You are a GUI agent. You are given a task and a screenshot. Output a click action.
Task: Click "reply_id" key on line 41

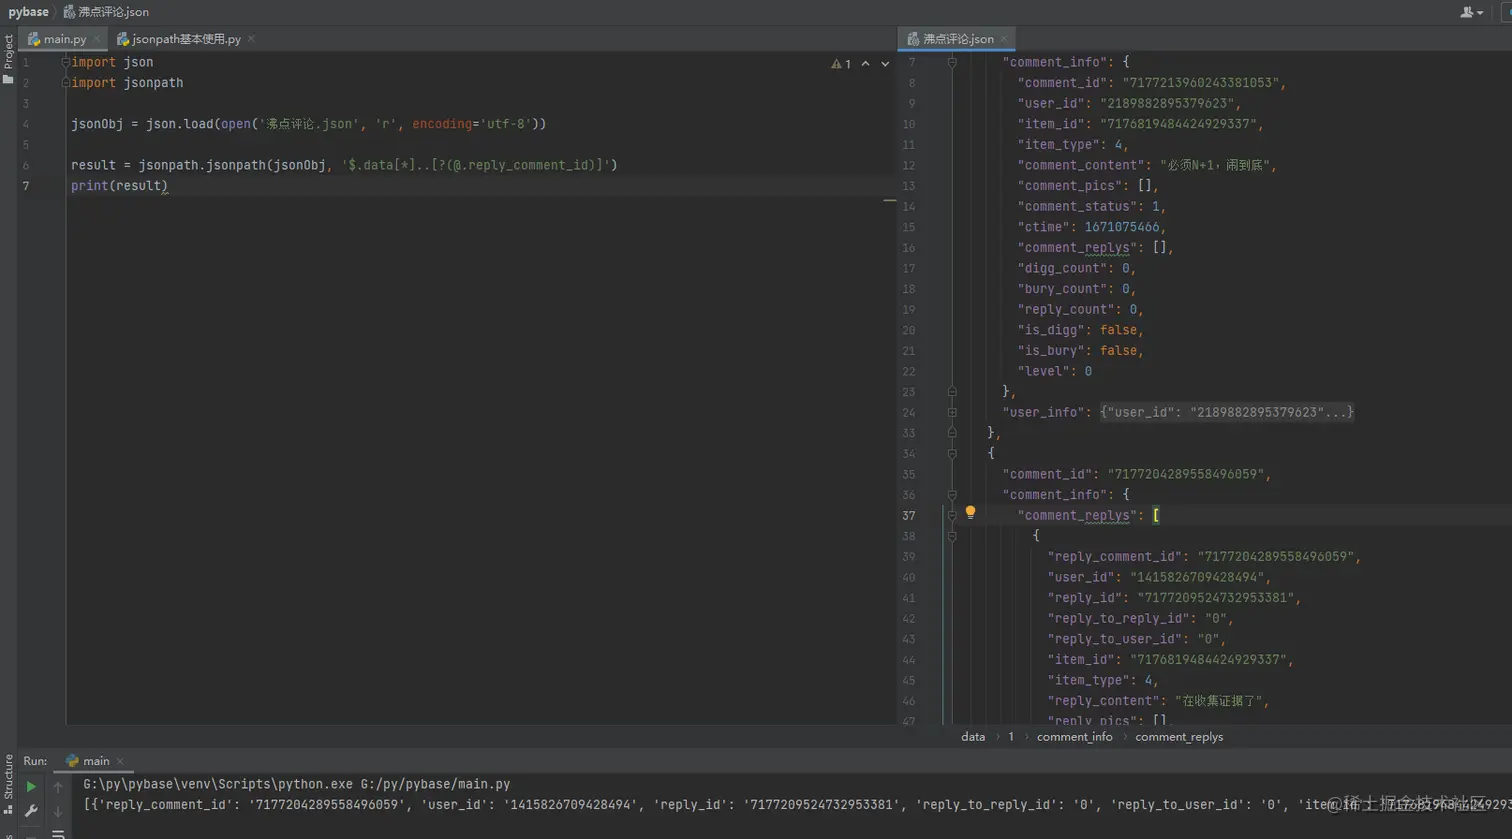(x=1085, y=598)
